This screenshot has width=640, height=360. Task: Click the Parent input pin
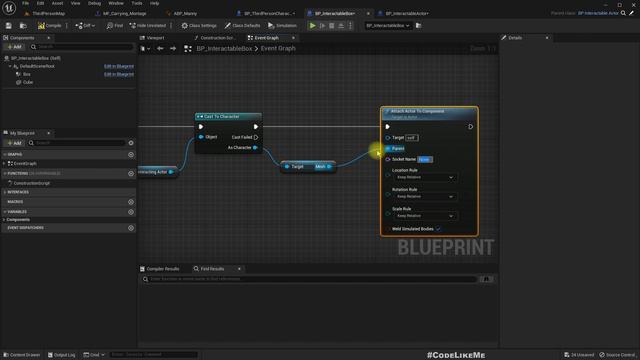pos(388,149)
